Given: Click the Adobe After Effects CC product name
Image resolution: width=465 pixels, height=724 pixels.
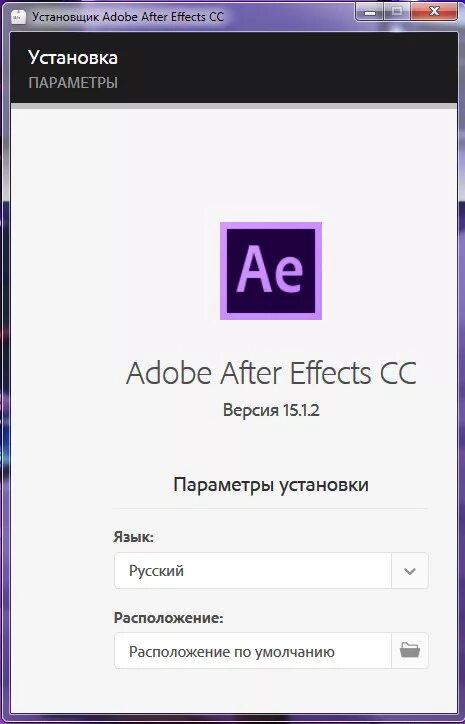Looking at the screenshot, I should [271, 373].
